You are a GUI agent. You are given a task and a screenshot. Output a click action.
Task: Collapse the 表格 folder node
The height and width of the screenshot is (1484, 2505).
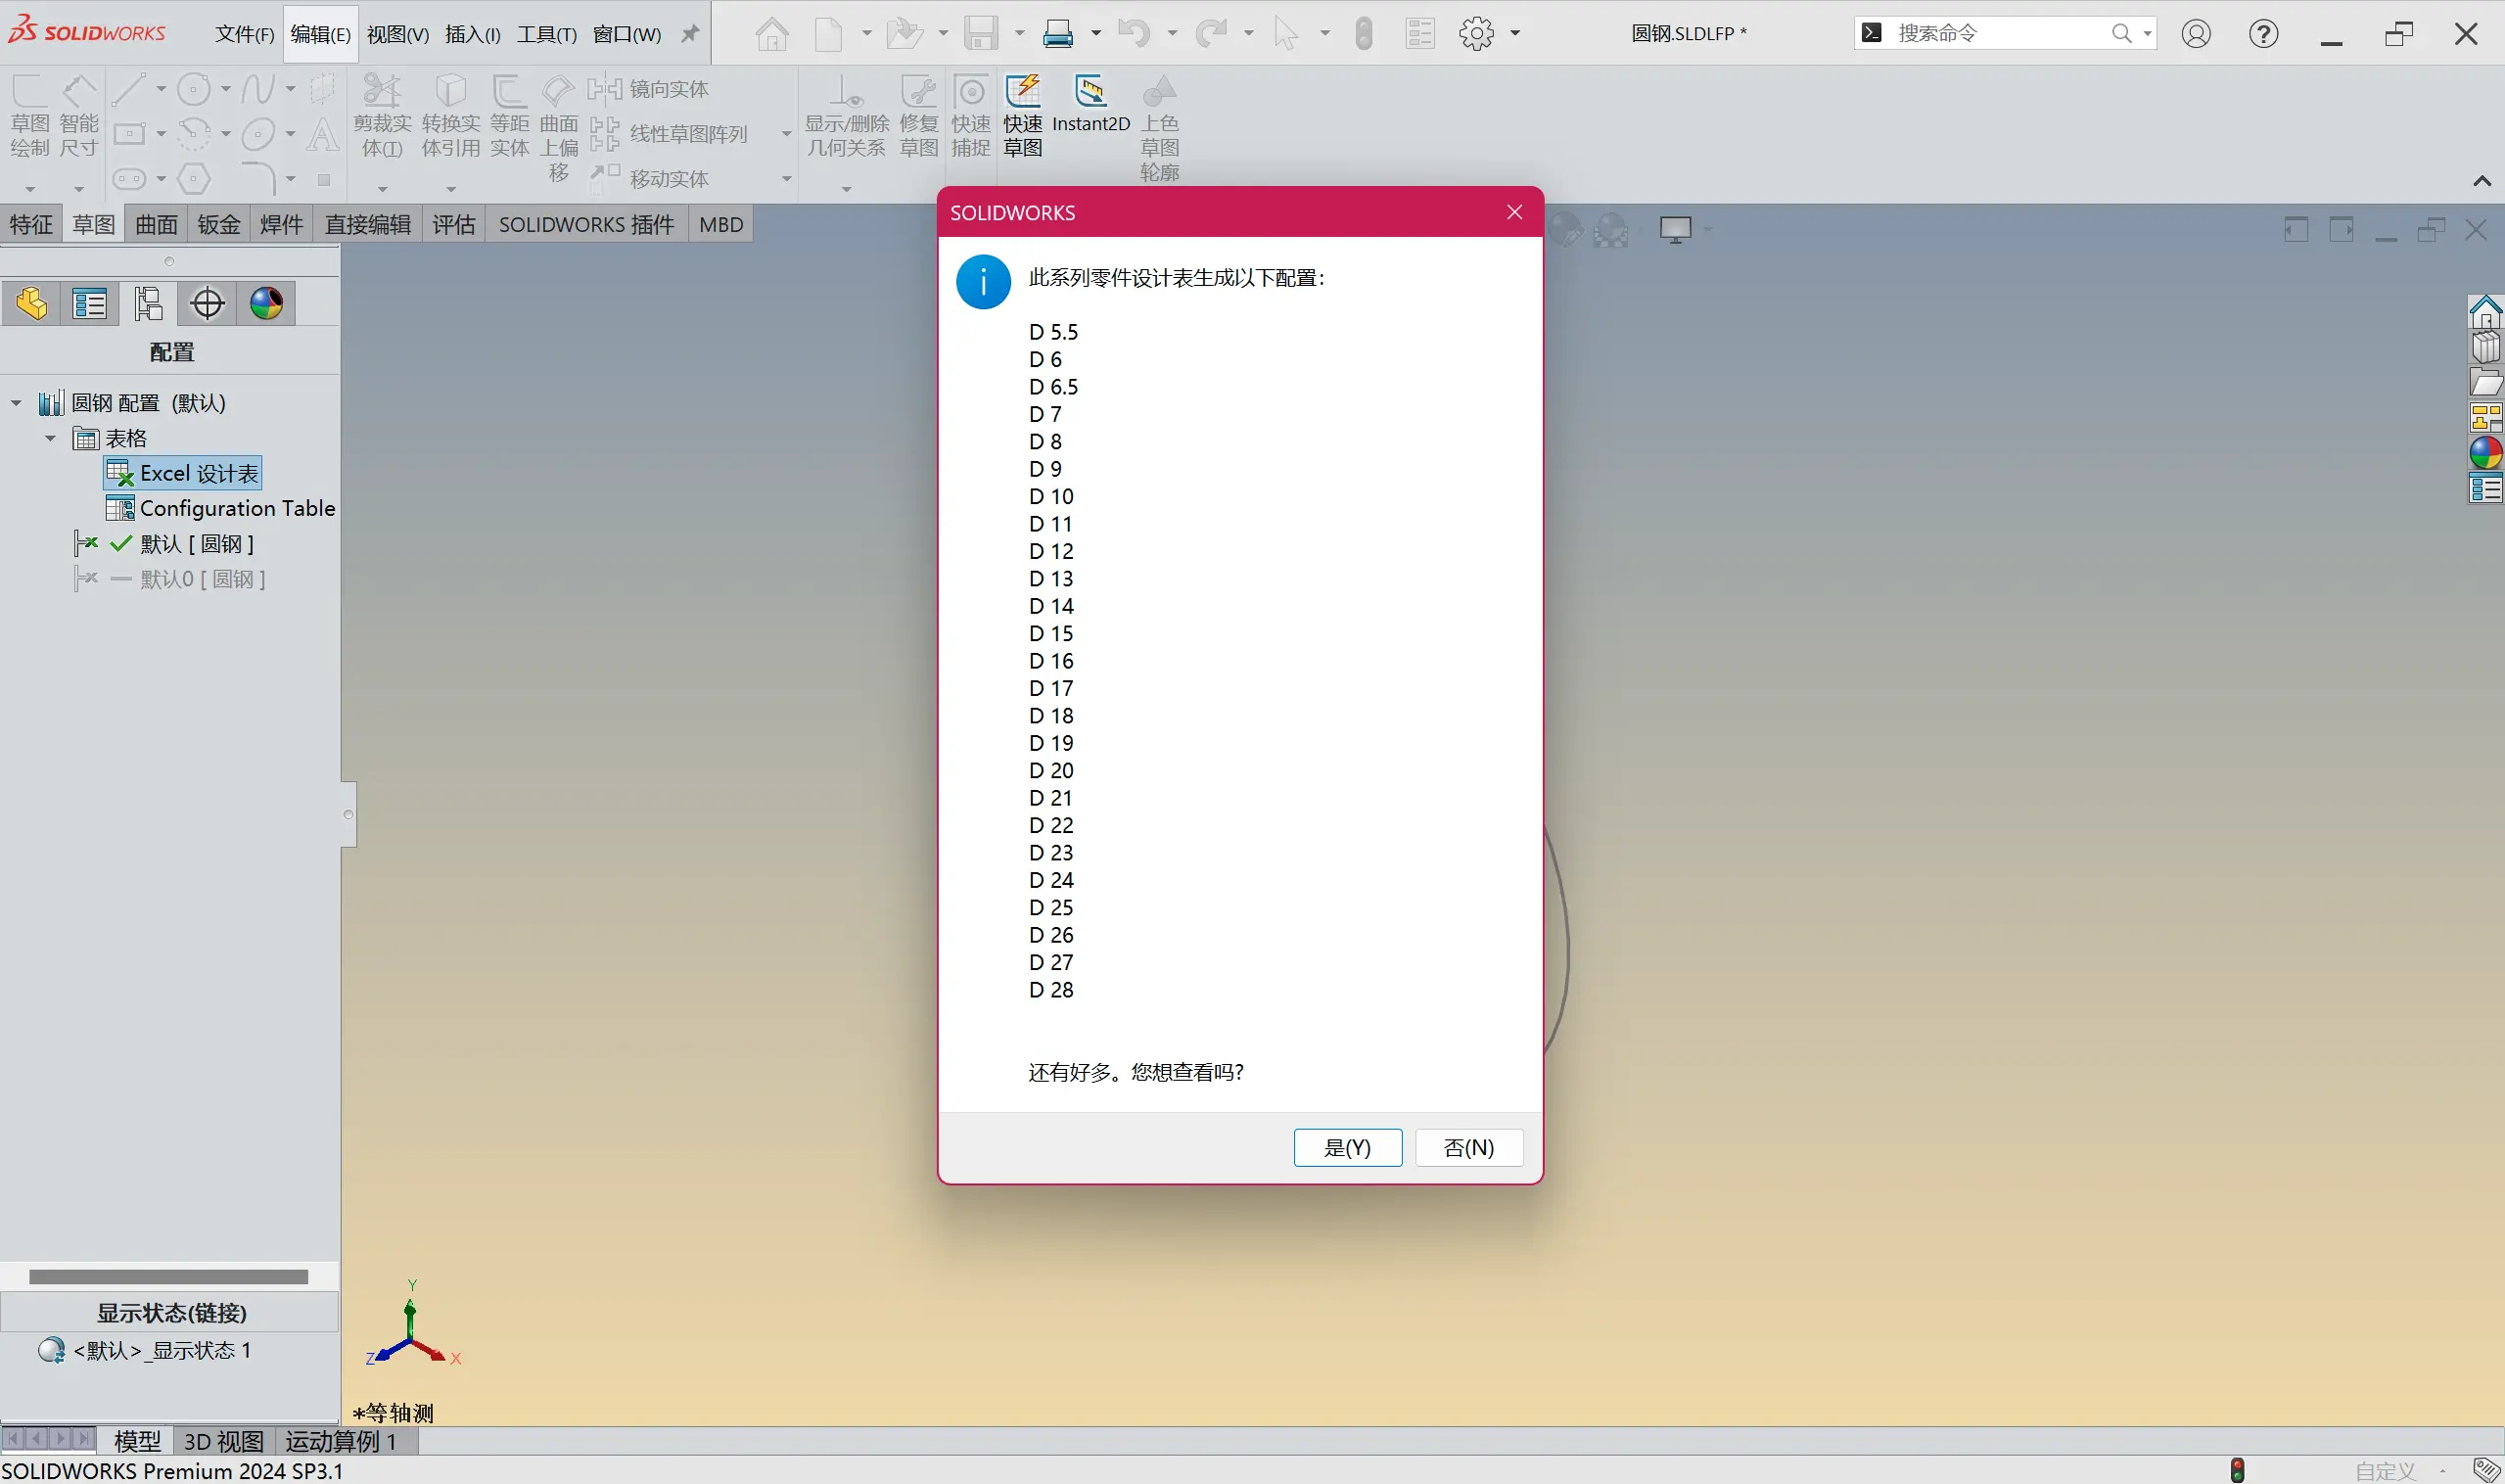50,438
